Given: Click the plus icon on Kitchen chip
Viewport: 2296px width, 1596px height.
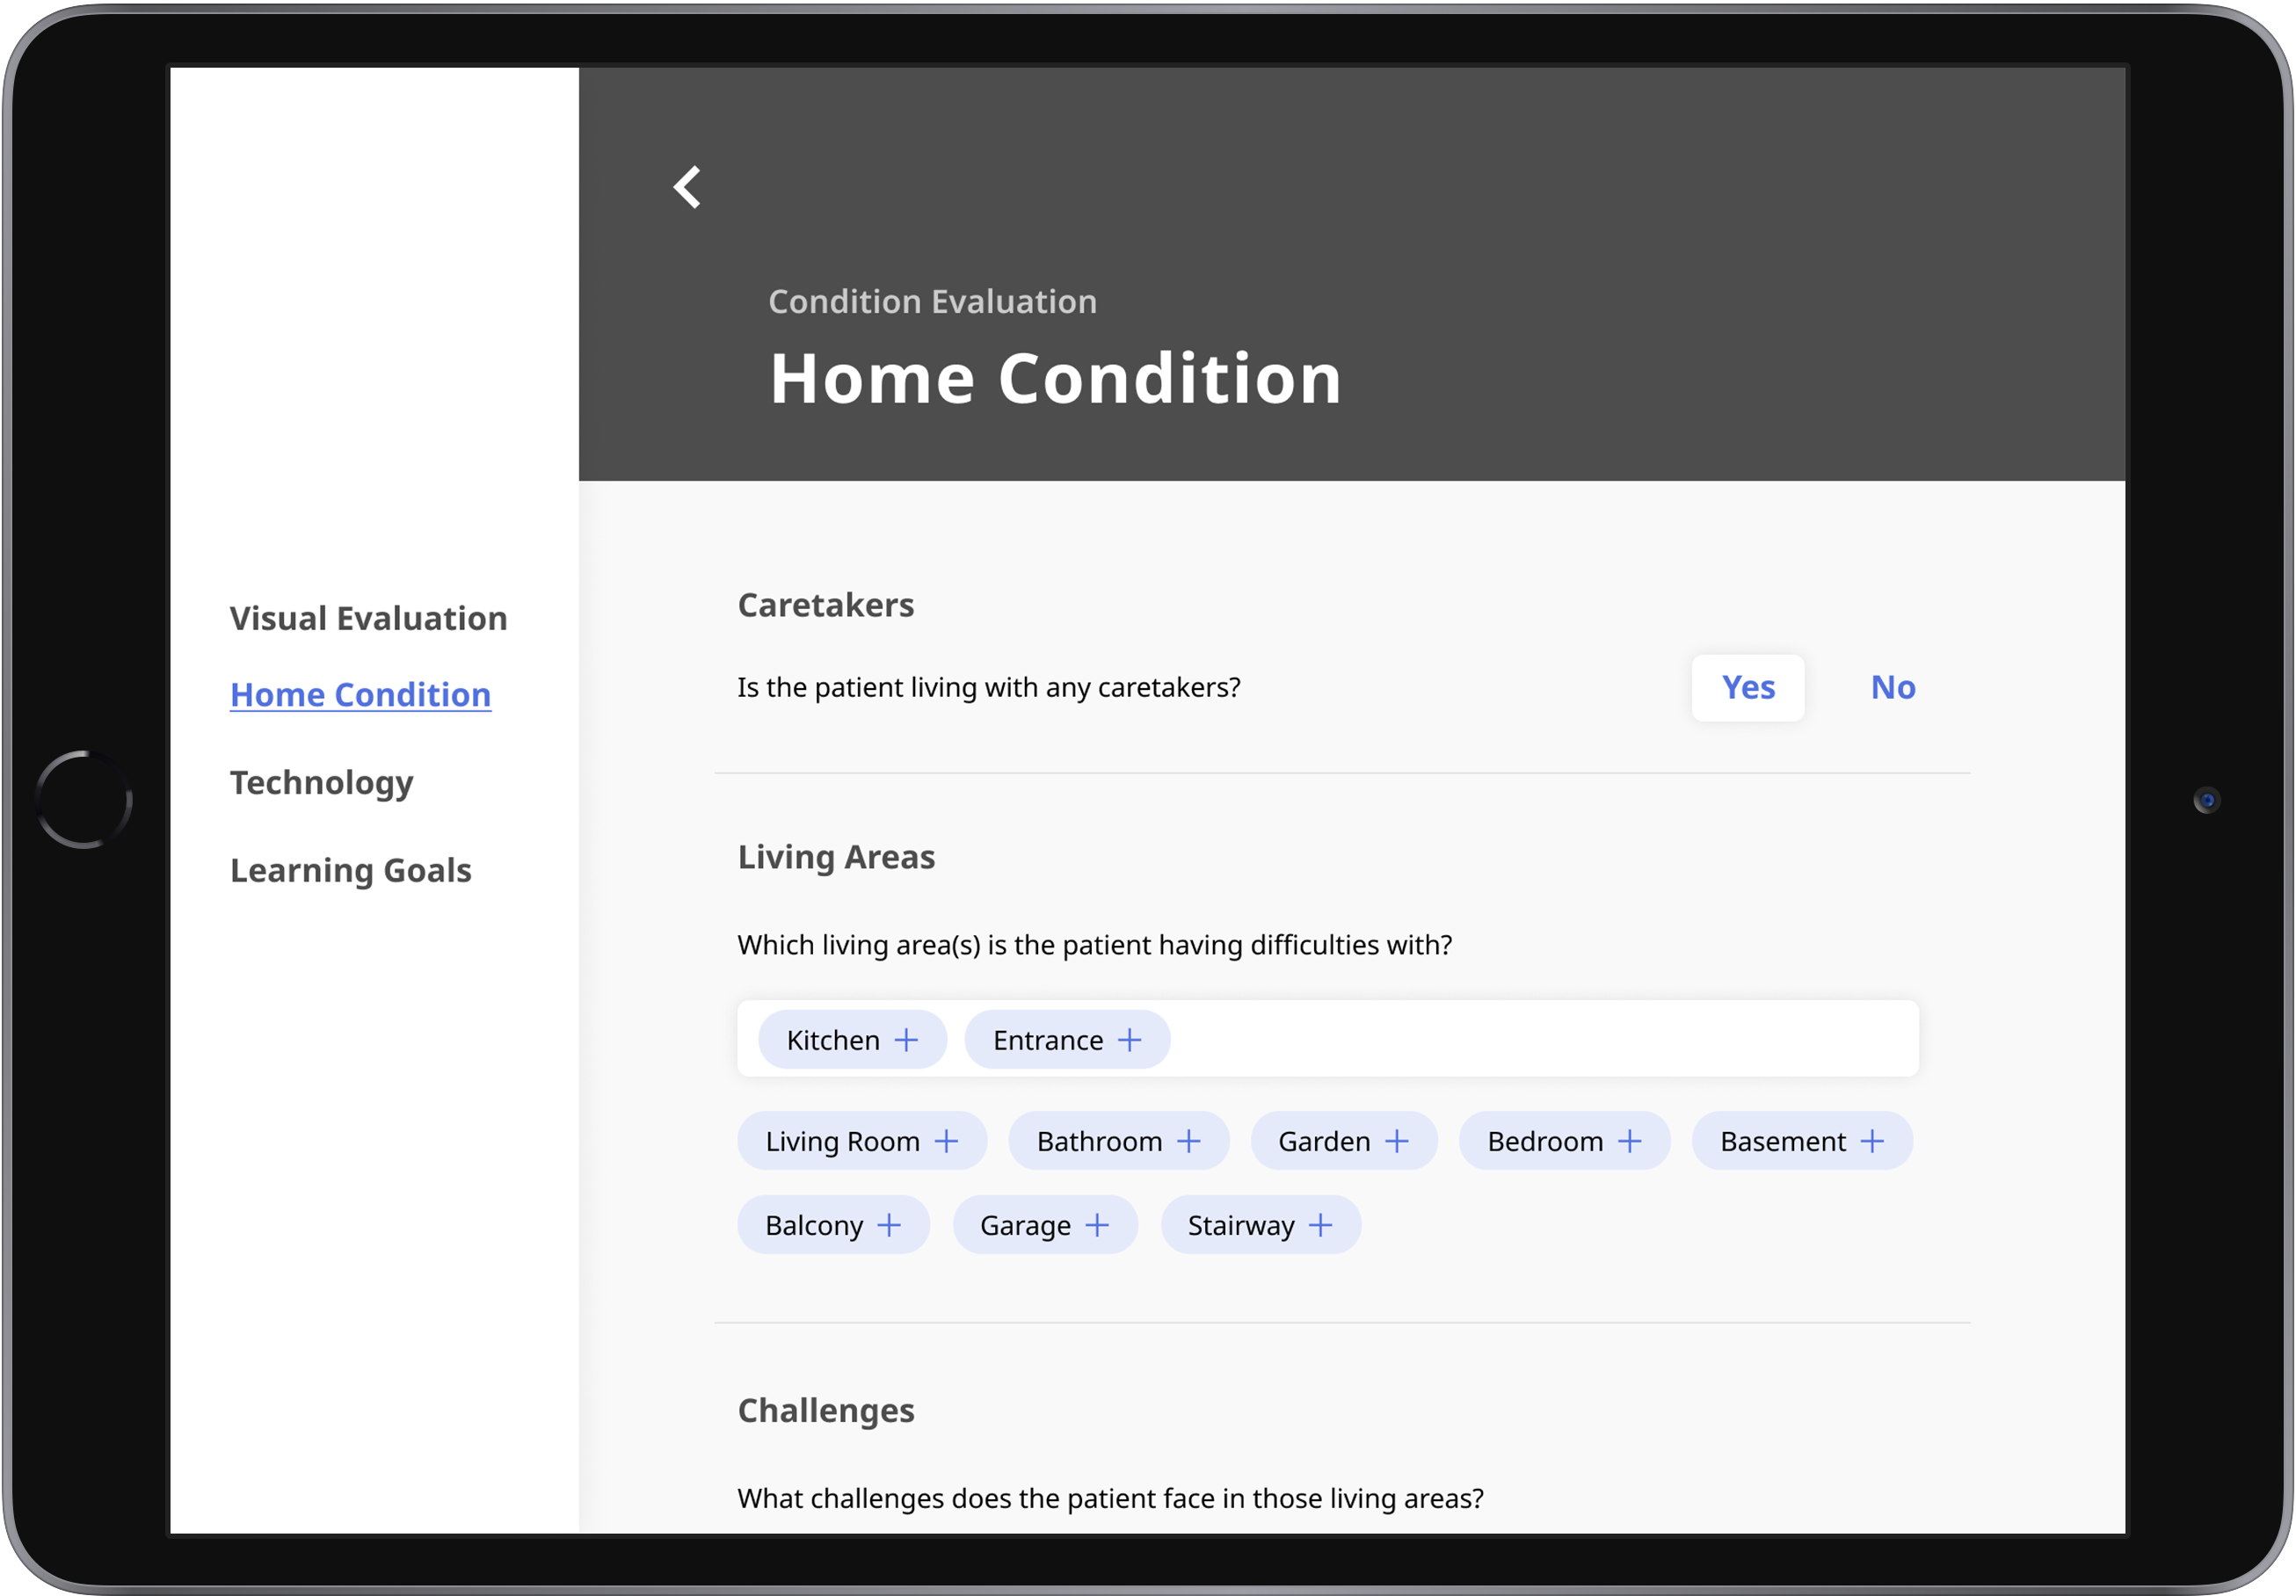Looking at the screenshot, I should (x=906, y=1040).
